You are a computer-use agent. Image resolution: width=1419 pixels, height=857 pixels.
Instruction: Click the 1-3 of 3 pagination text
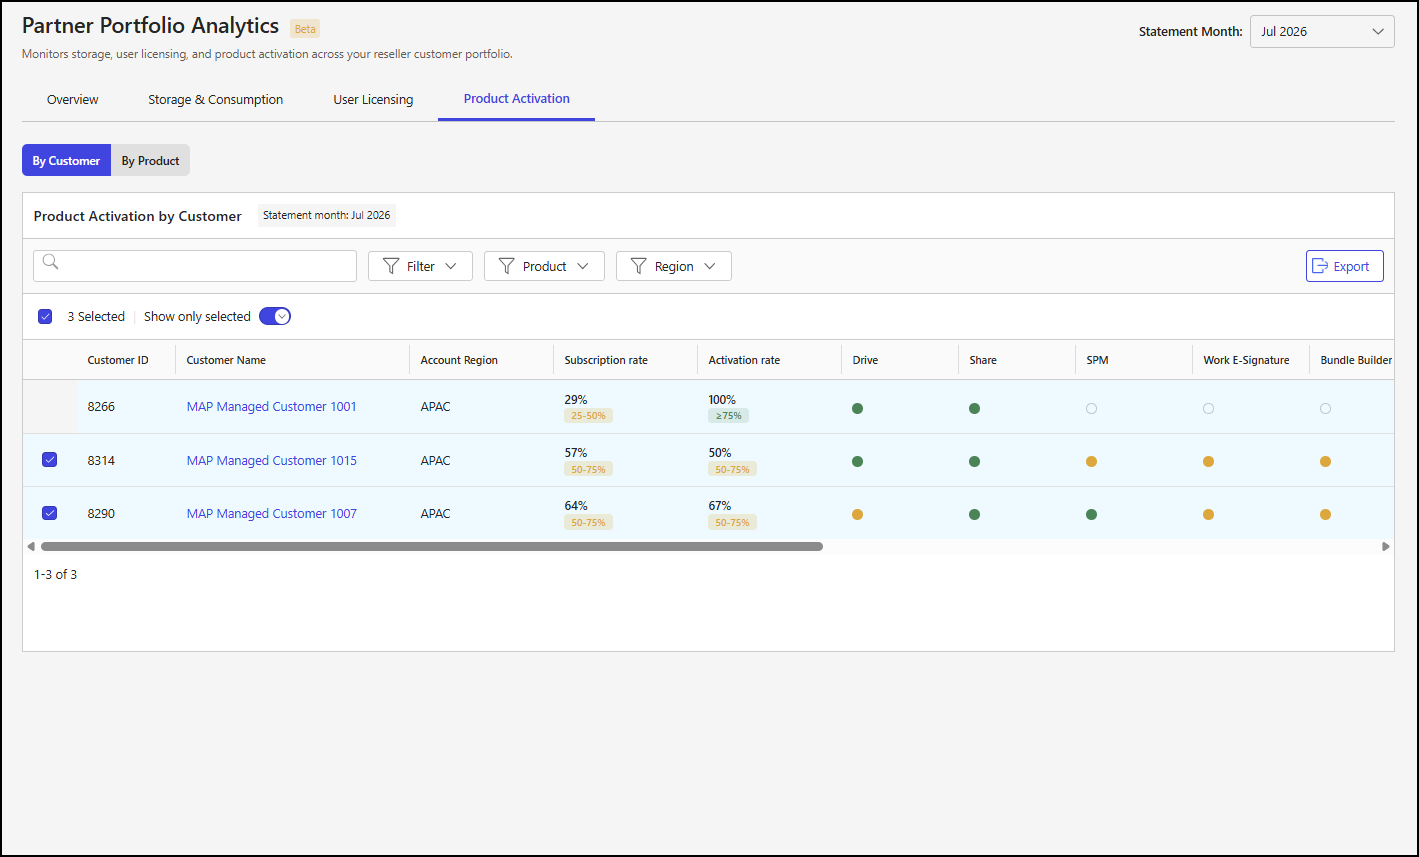tap(55, 574)
